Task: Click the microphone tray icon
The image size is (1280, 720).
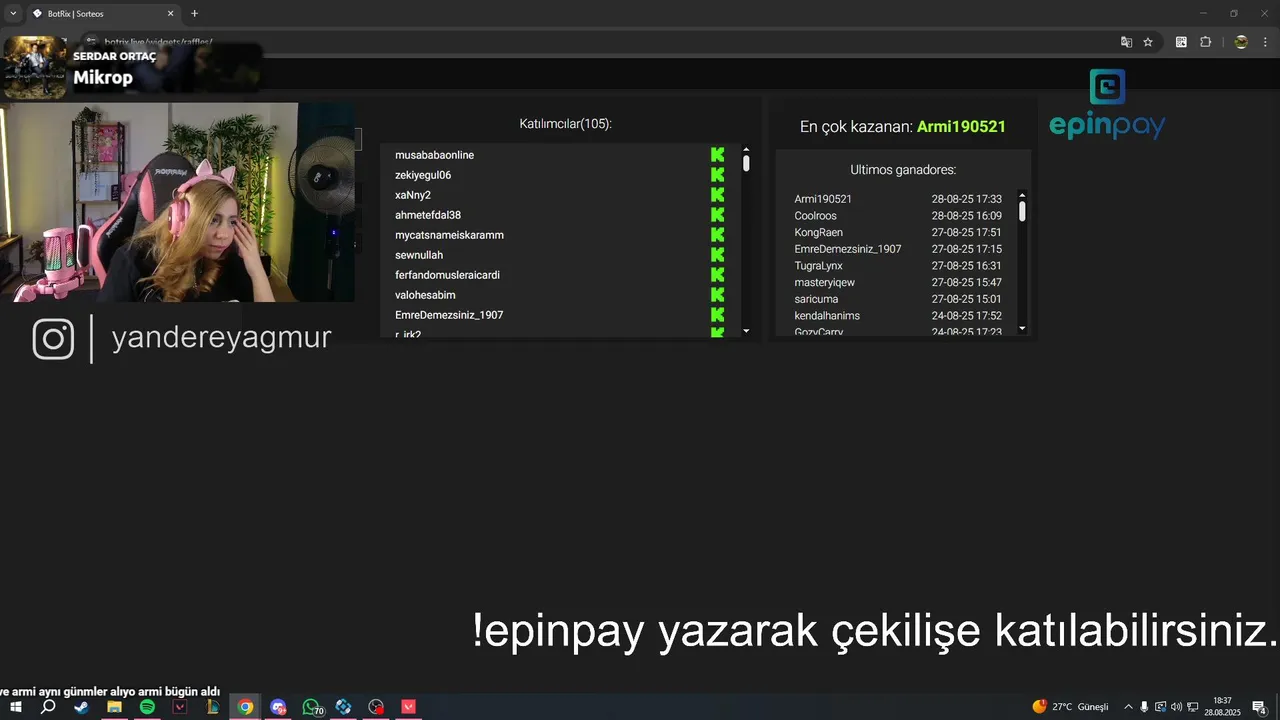Action: (x=1144, y=707)
